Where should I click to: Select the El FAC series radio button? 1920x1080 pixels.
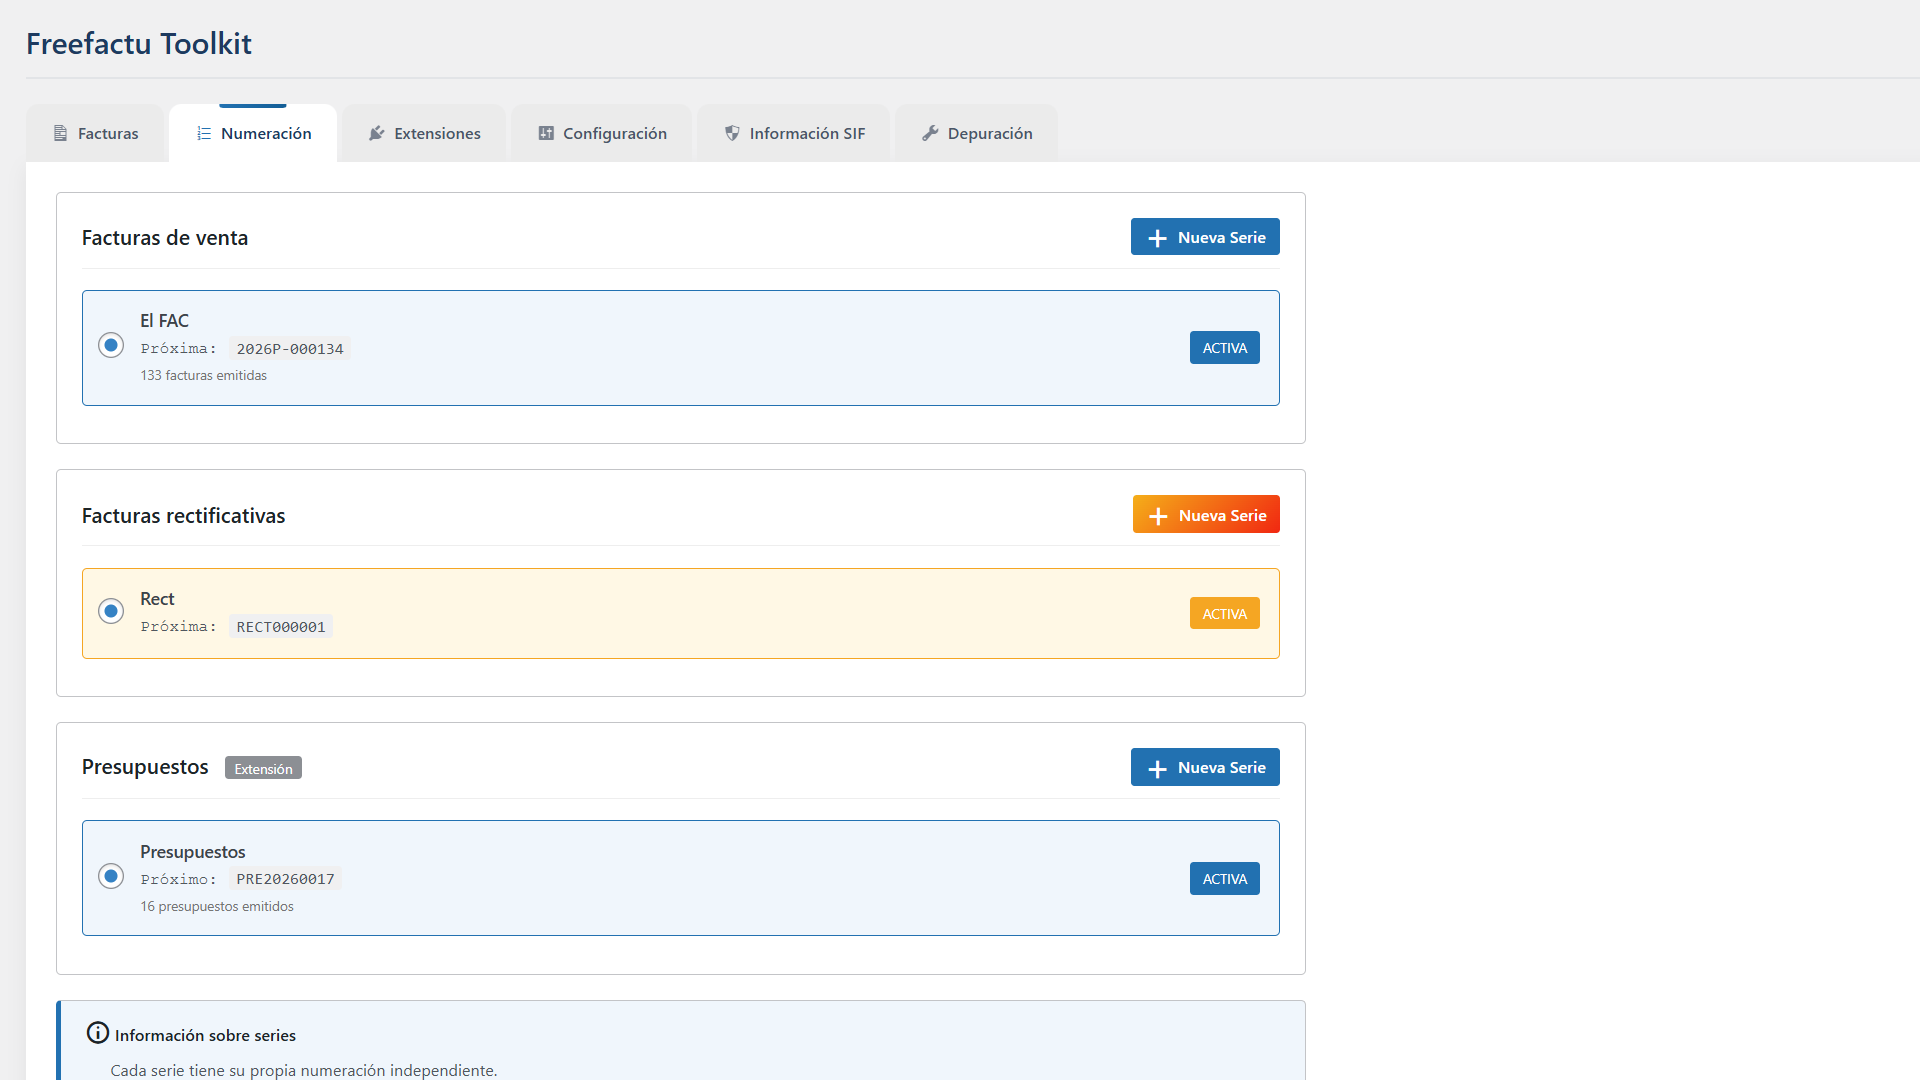coord(111,345)
